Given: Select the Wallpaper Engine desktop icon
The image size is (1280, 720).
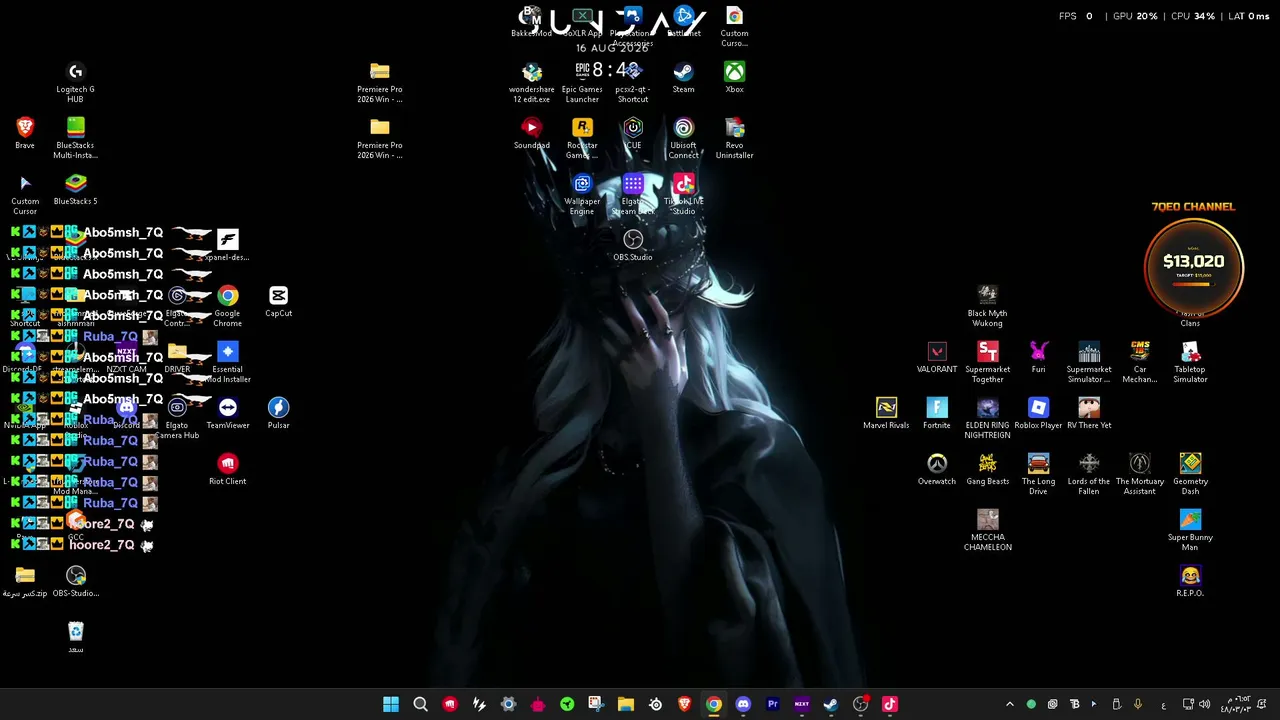Looking at the screenshot, I should 582,194.
